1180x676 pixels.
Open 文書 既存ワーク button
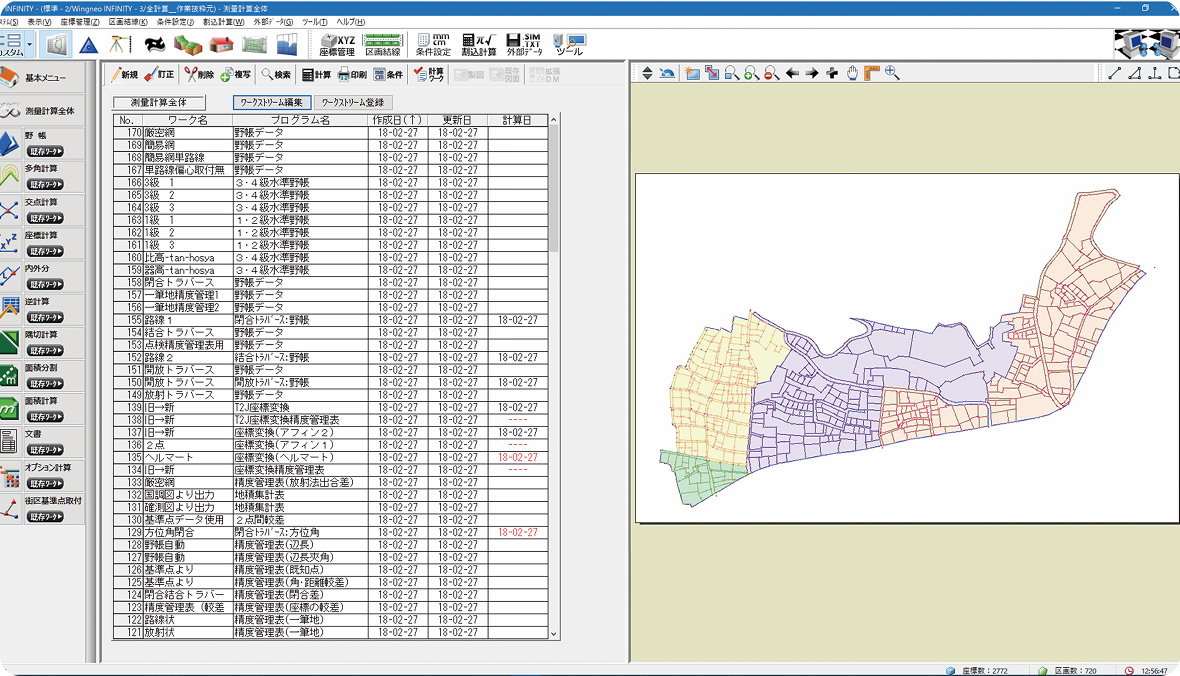pos(45,450)
